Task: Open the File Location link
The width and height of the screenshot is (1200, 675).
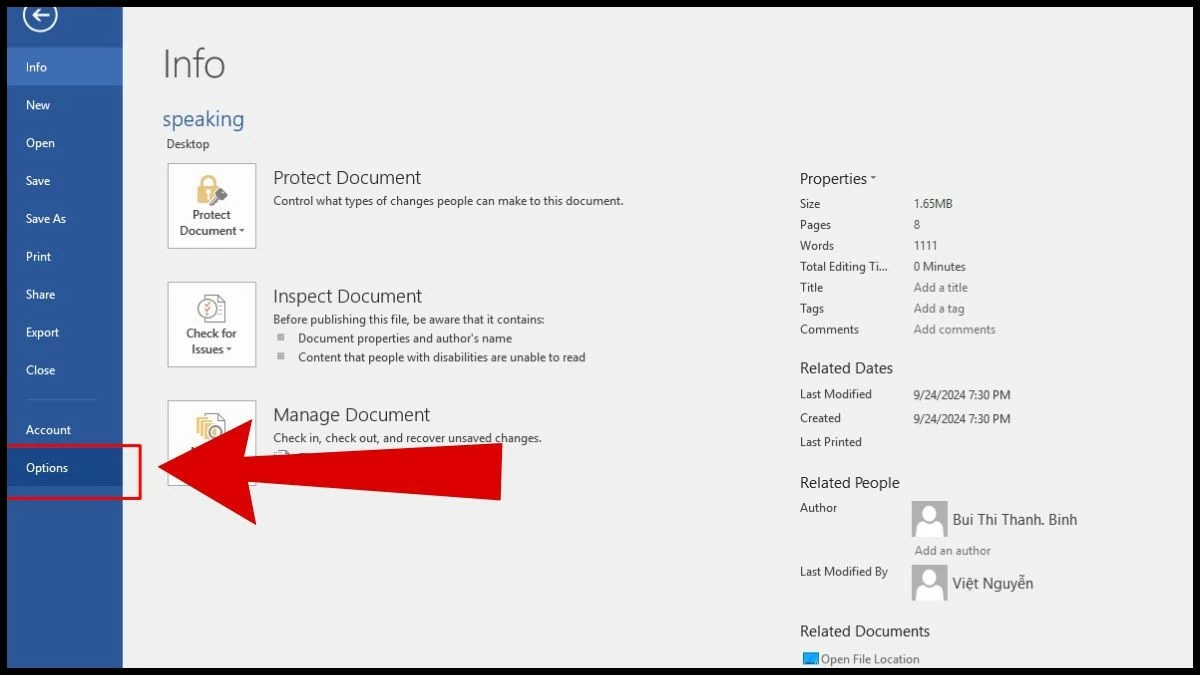Action: point(870,659)
